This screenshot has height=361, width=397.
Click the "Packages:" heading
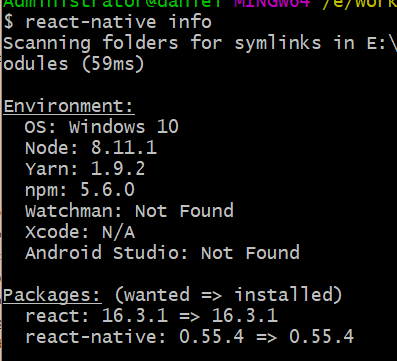(x=52, y=296)
